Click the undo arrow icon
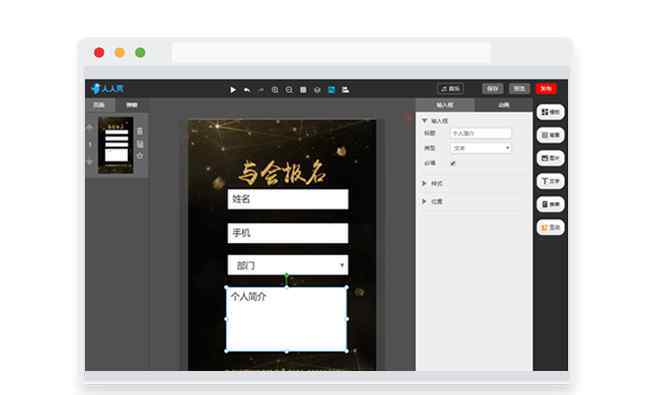This screenshot has height=395, width=660. coord(247,90)
